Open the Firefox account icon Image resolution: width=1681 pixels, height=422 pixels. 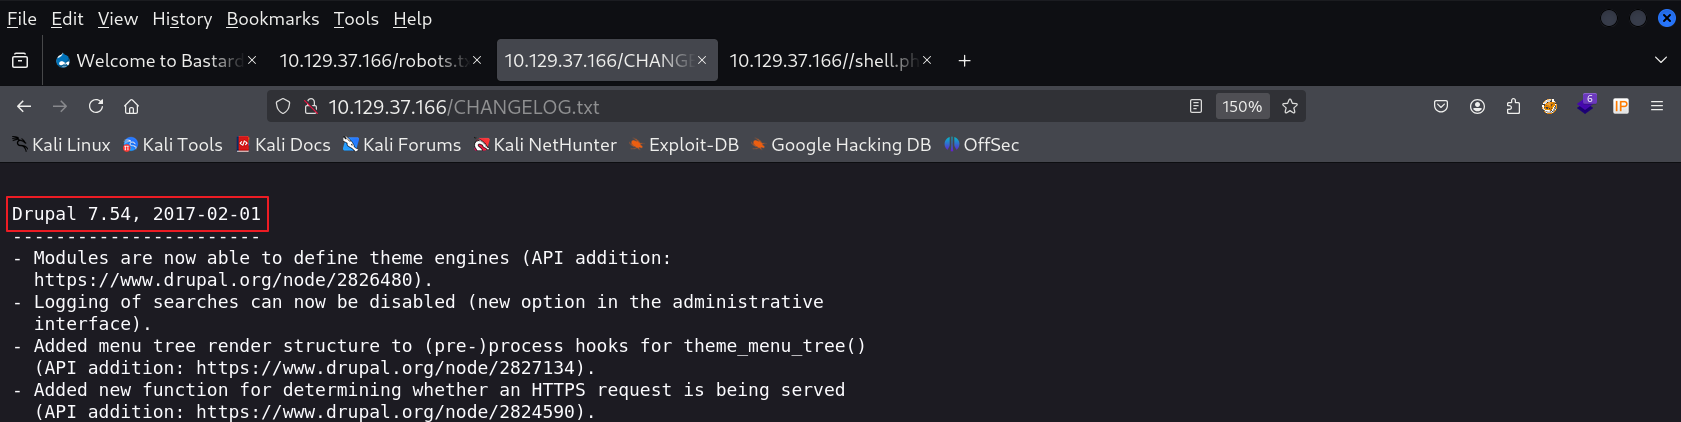click(1477, 106)
